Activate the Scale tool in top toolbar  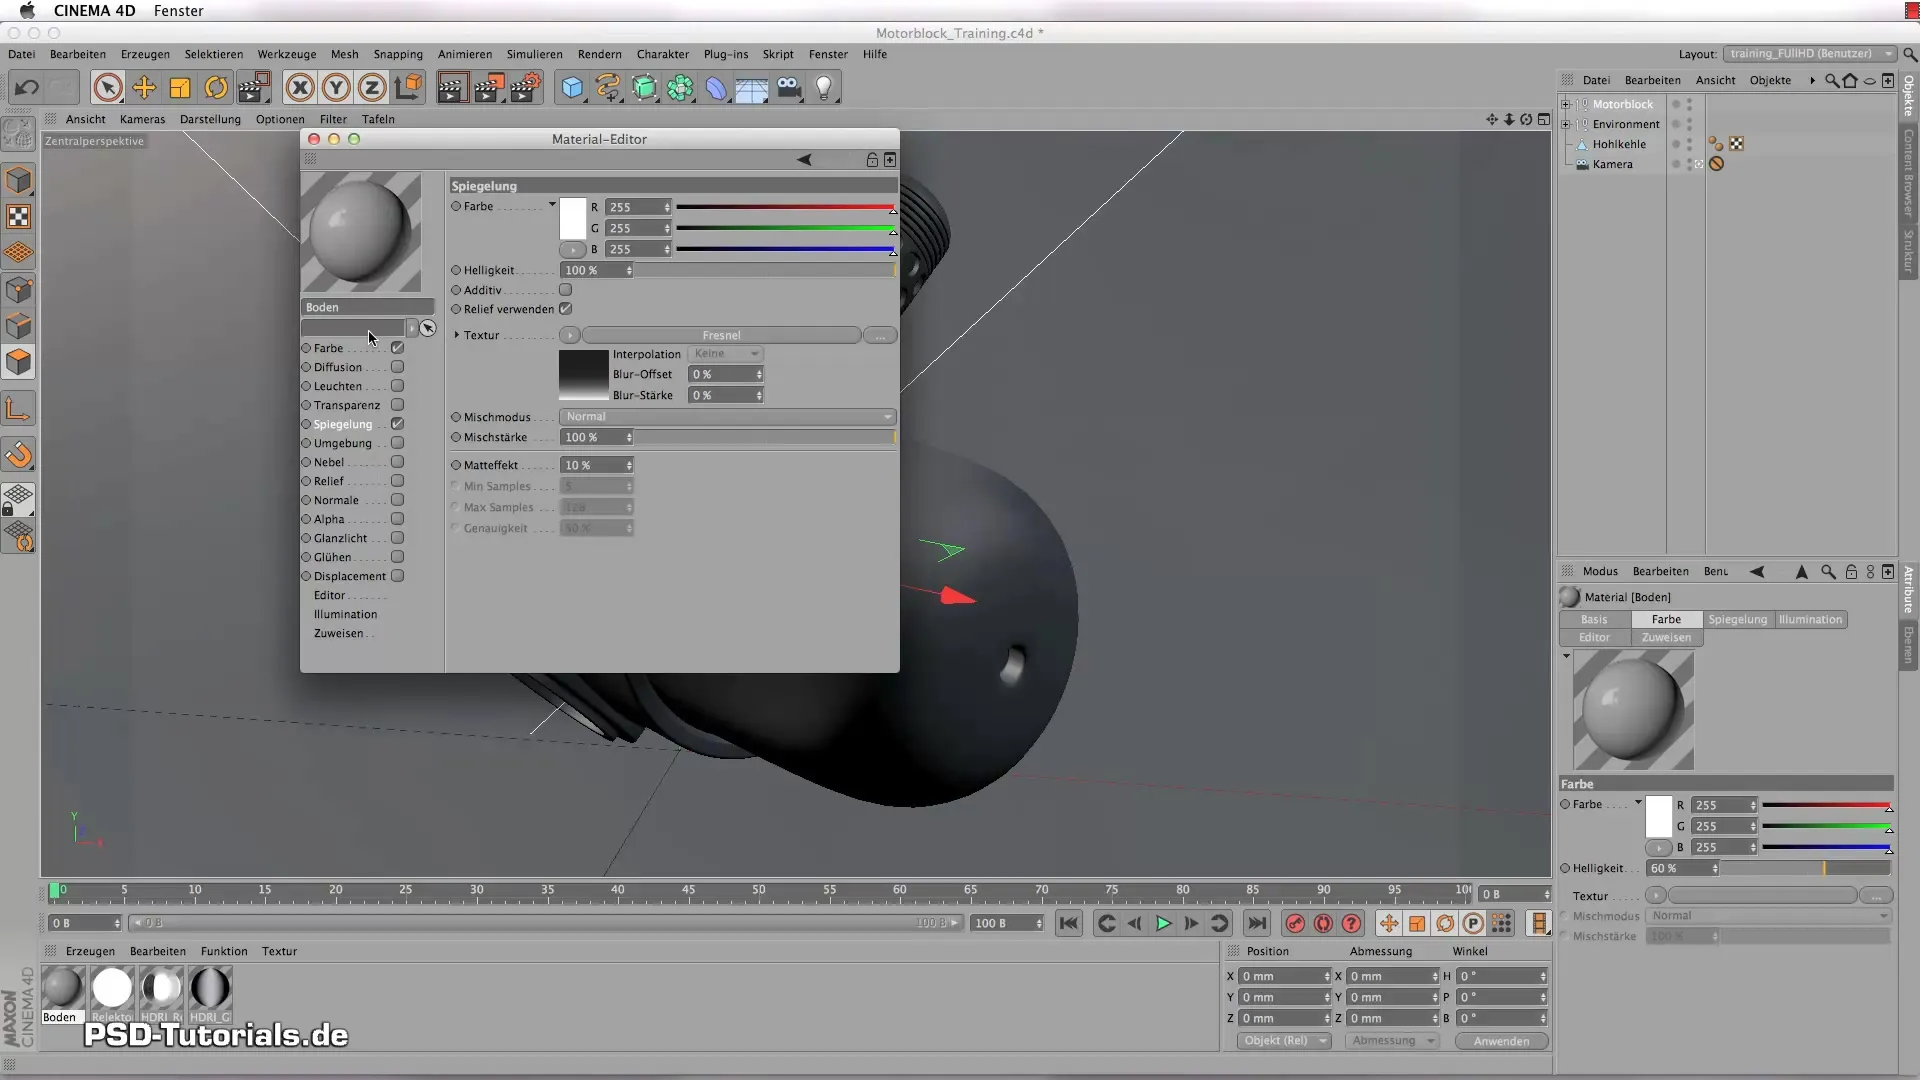point(180,88)
